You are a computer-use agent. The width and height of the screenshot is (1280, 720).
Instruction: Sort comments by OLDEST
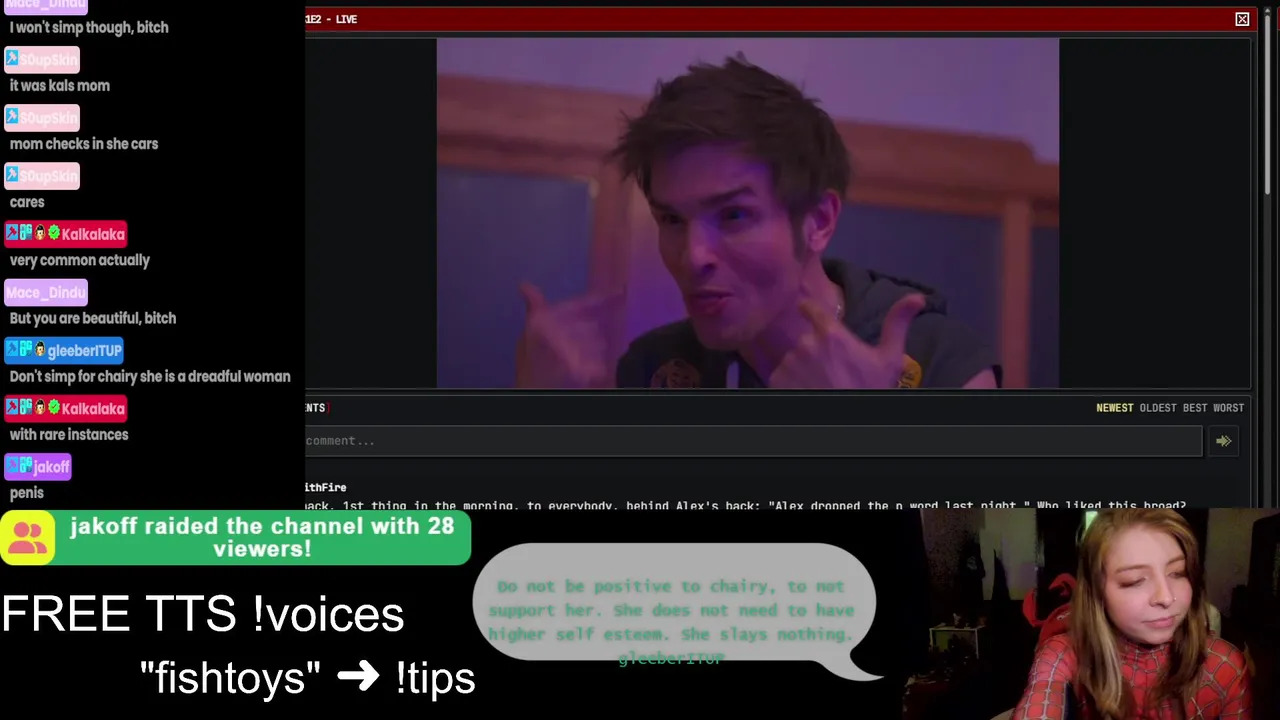[1158, 408]
